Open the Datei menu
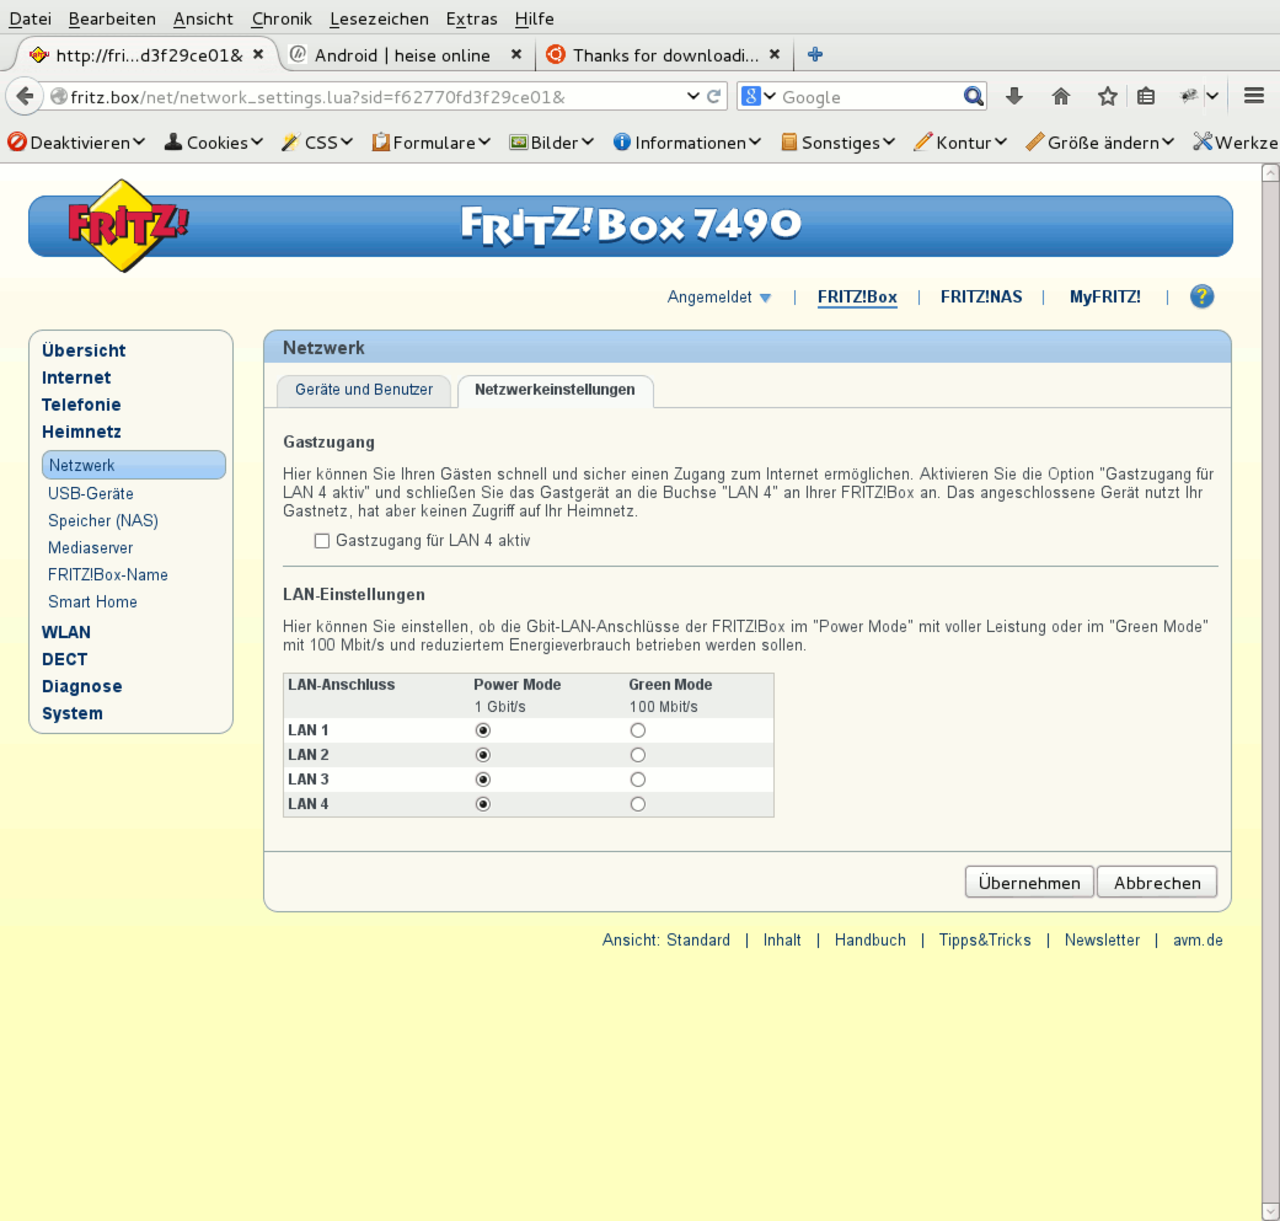The image size is (1280, 1221). point(30,18)
